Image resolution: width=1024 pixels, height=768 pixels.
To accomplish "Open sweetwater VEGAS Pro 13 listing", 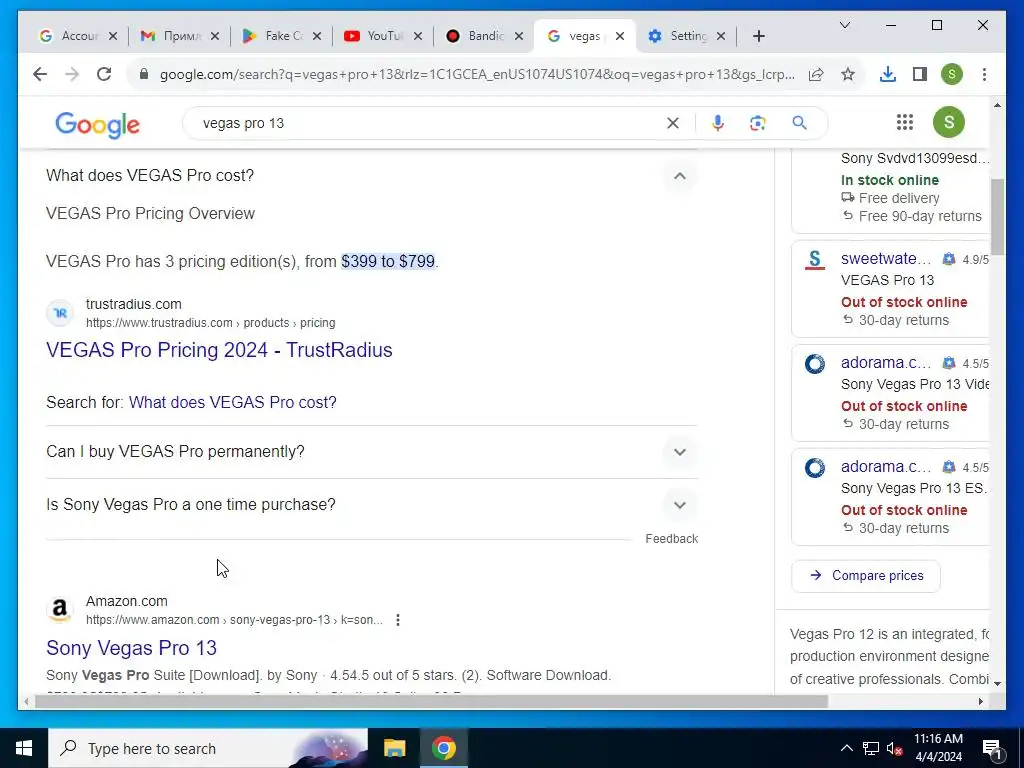I will tap(891, 289).
